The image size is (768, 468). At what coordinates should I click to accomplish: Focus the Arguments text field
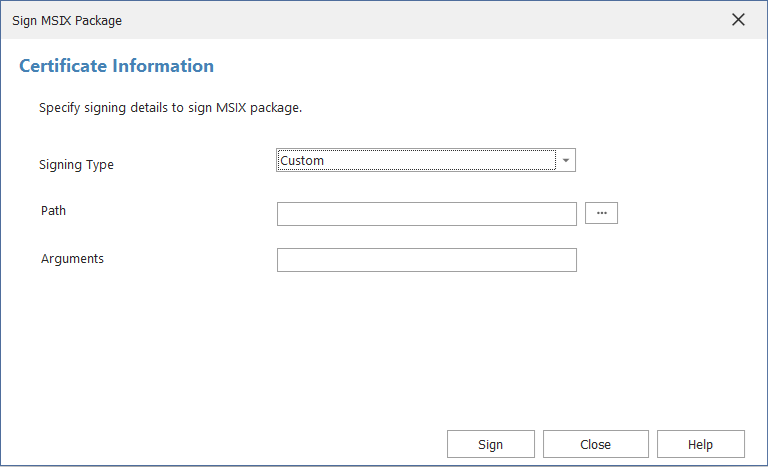pyautogui.click(x=426, y=260)
